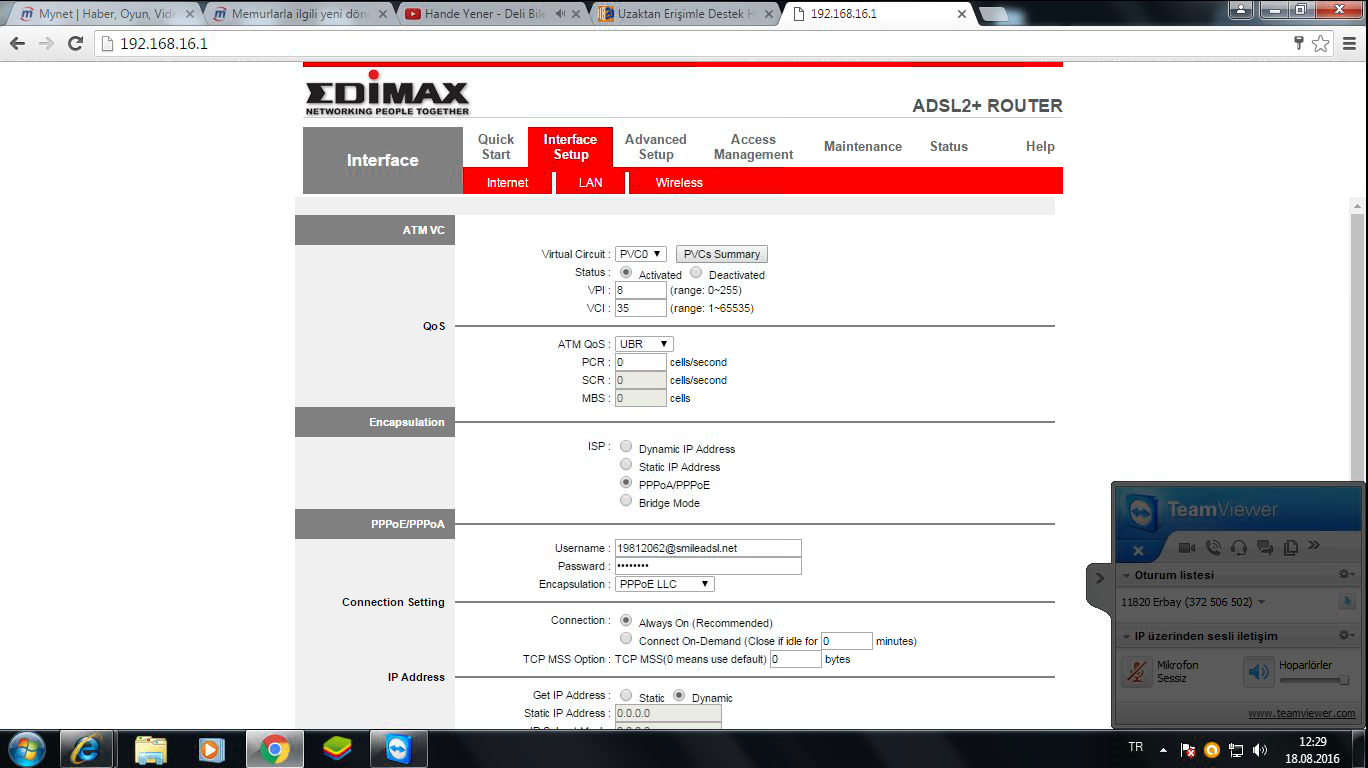Open the Advanced Setup tab
Screen dimensions: 1368x768
click(656, 147)
